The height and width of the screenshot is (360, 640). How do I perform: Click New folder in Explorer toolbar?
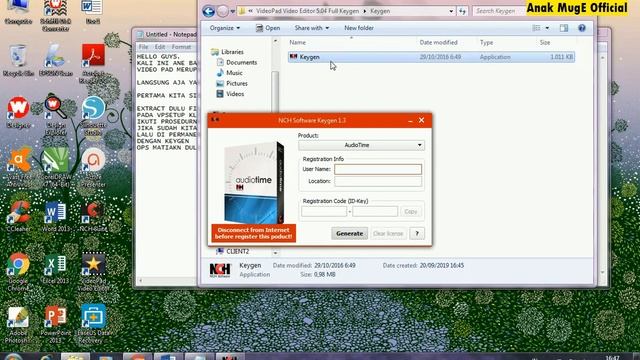pos(359,28)
